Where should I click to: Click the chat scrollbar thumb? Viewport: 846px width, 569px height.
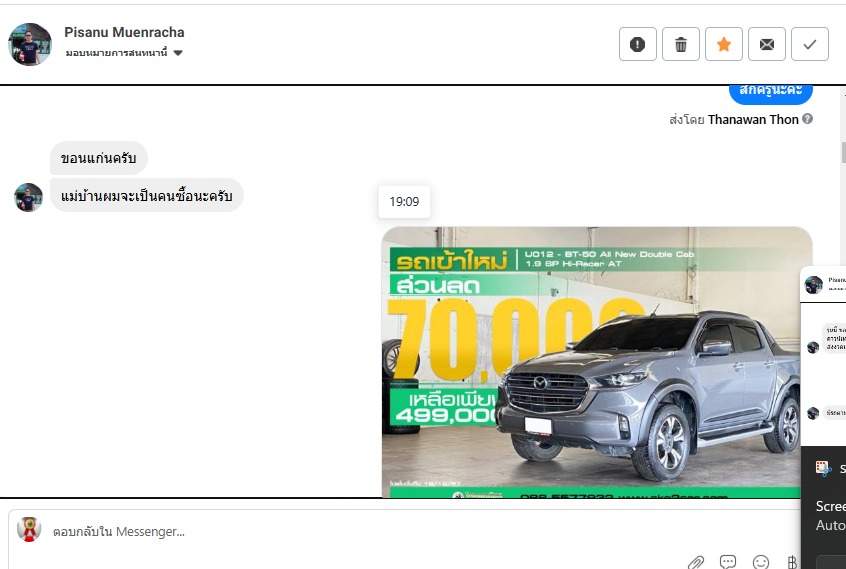coord(843,152)
